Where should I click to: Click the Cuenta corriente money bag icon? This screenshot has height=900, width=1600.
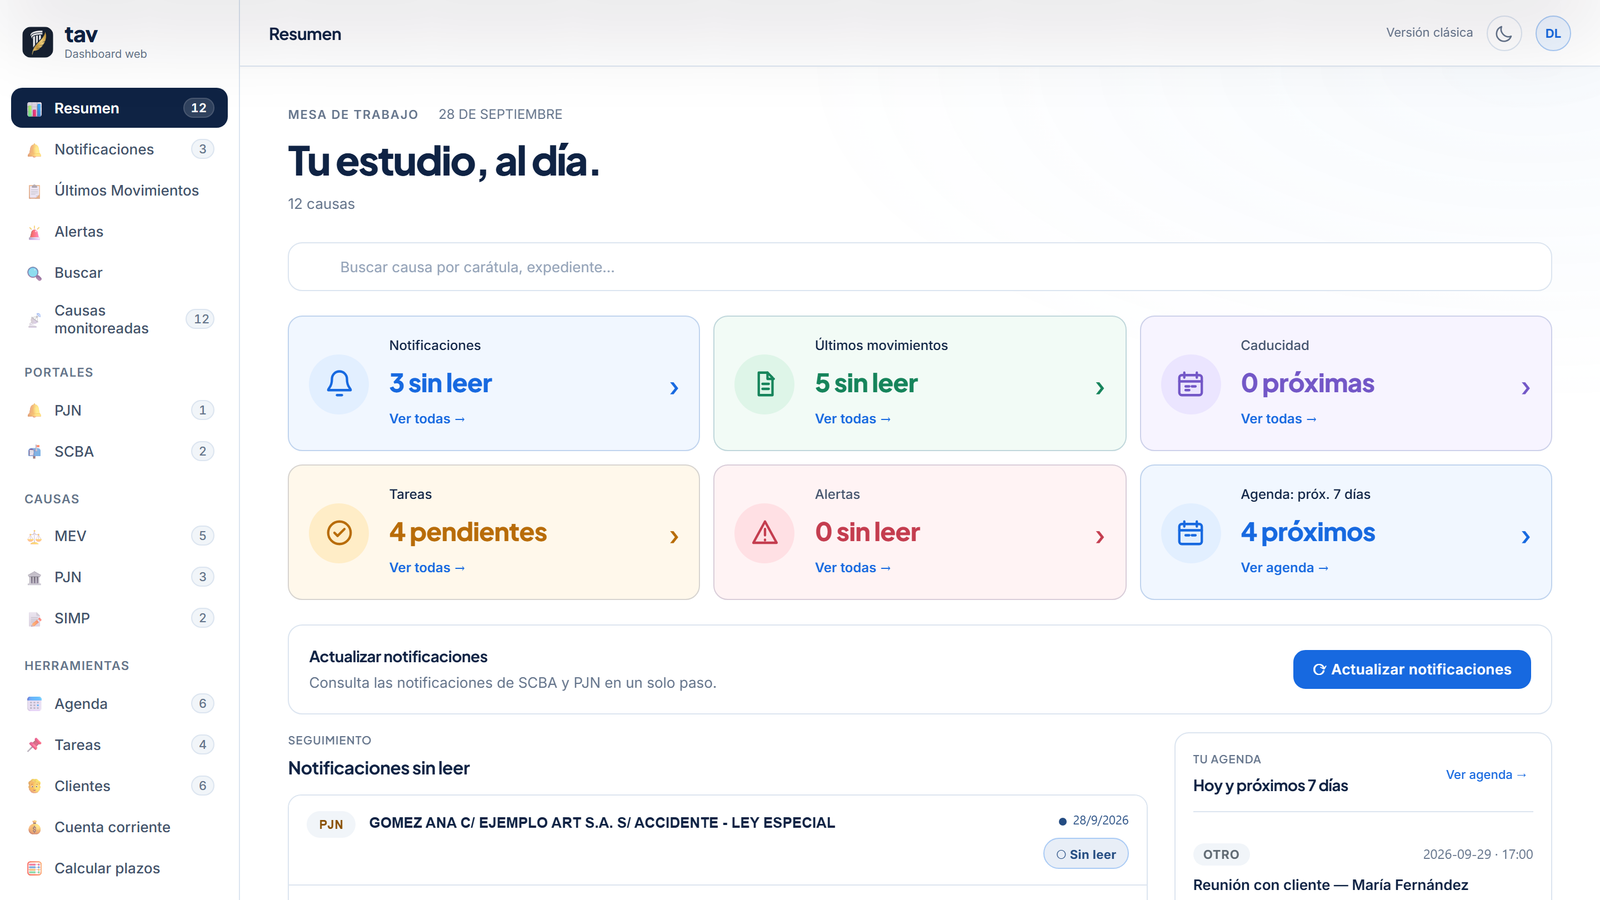(x=34, y=827)
